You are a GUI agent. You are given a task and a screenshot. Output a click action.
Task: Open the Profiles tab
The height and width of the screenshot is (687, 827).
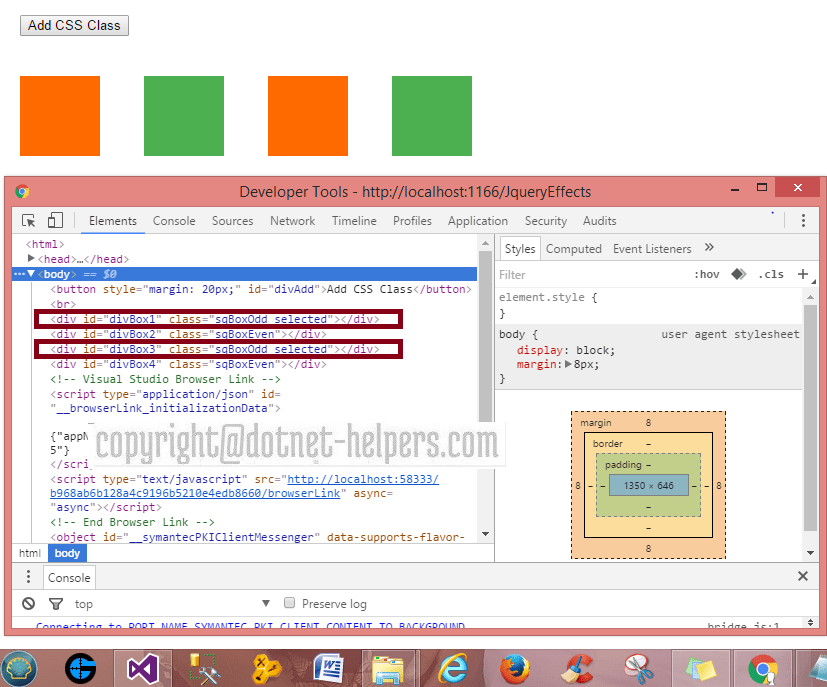412,221
